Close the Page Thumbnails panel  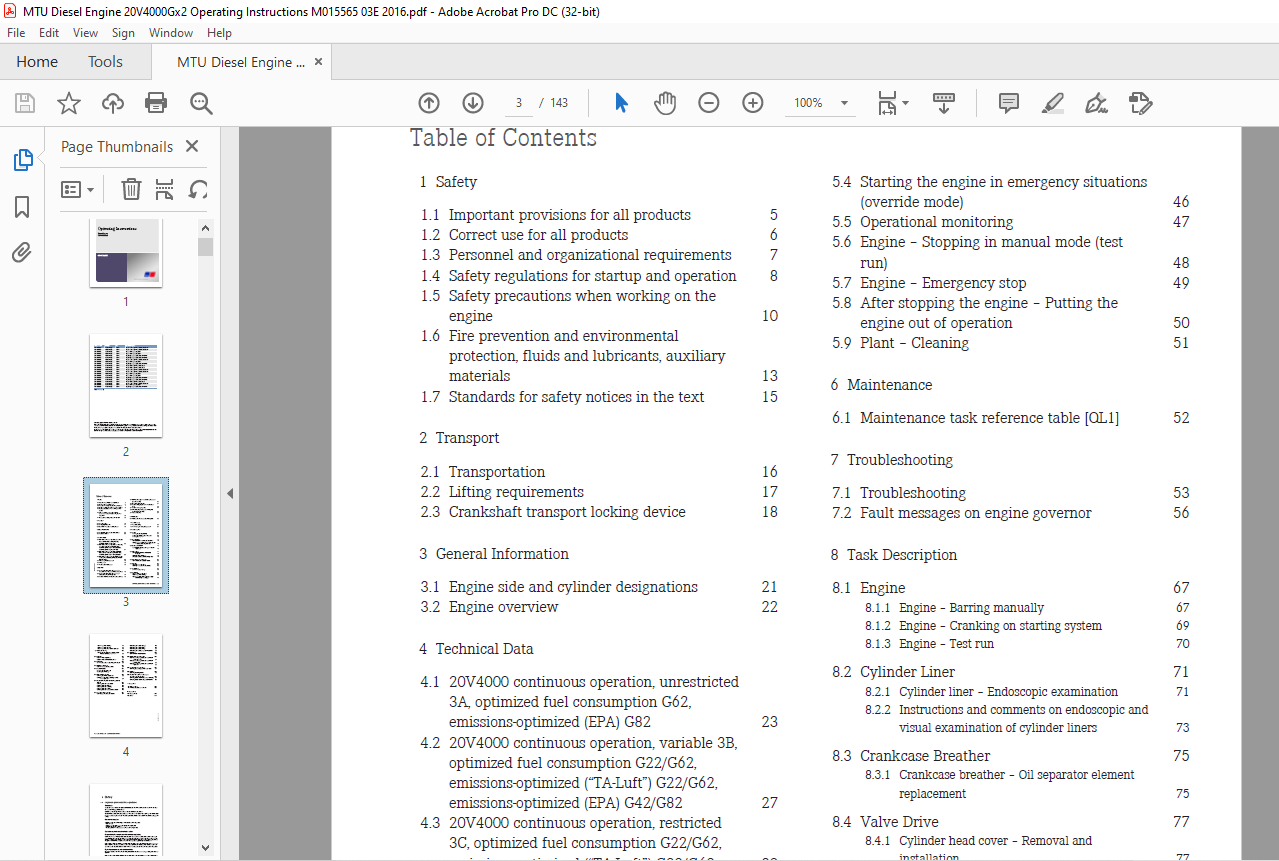click(x=192, y=146)
